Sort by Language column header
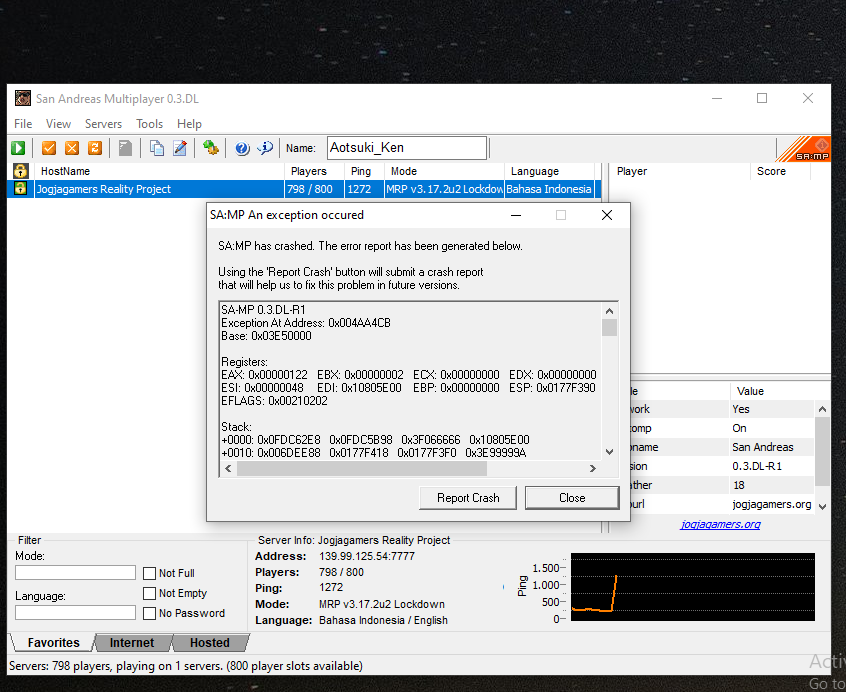 [x=549, y=171]
